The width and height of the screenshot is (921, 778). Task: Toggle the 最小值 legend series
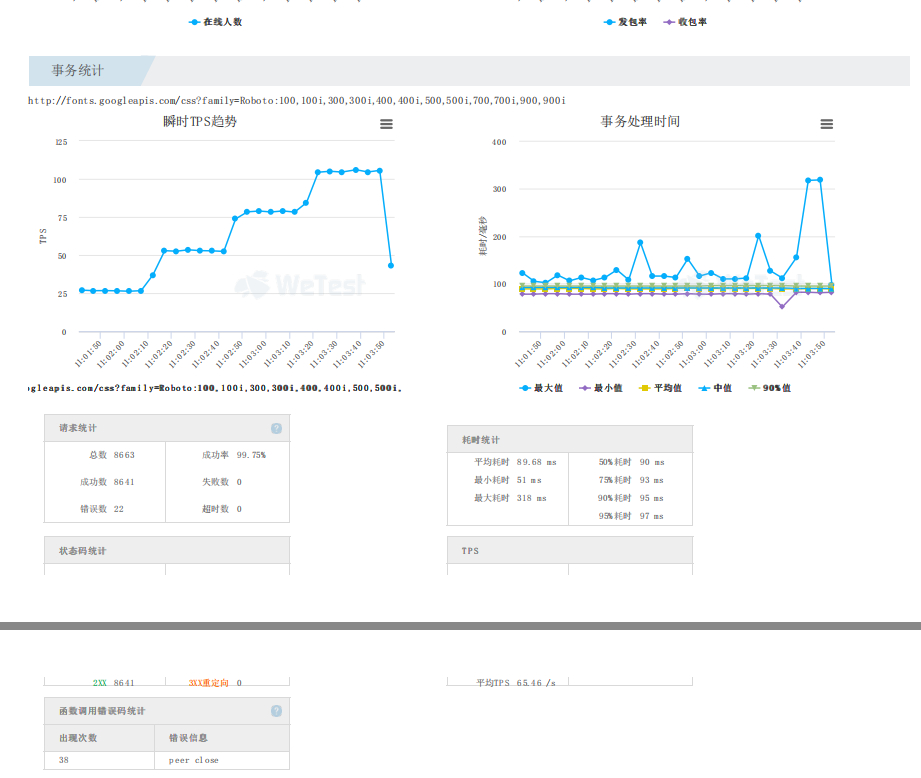[x=600, y=388]
